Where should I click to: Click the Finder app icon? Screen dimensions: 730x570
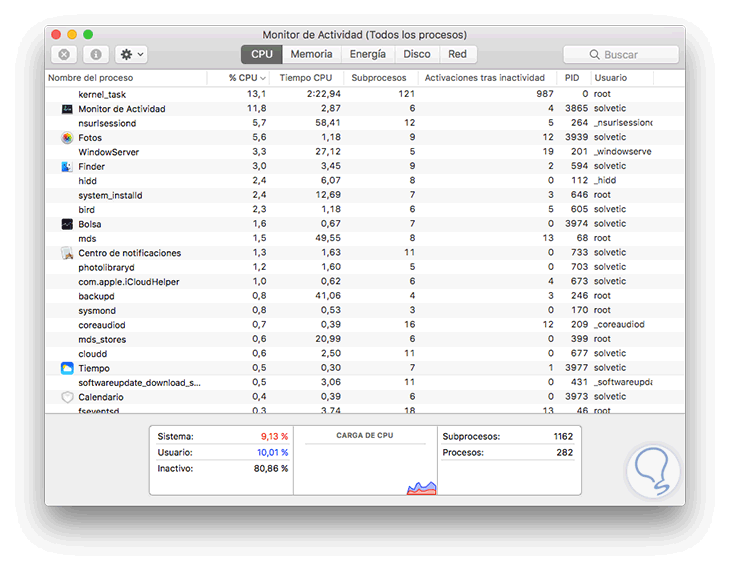click(67, 167)
